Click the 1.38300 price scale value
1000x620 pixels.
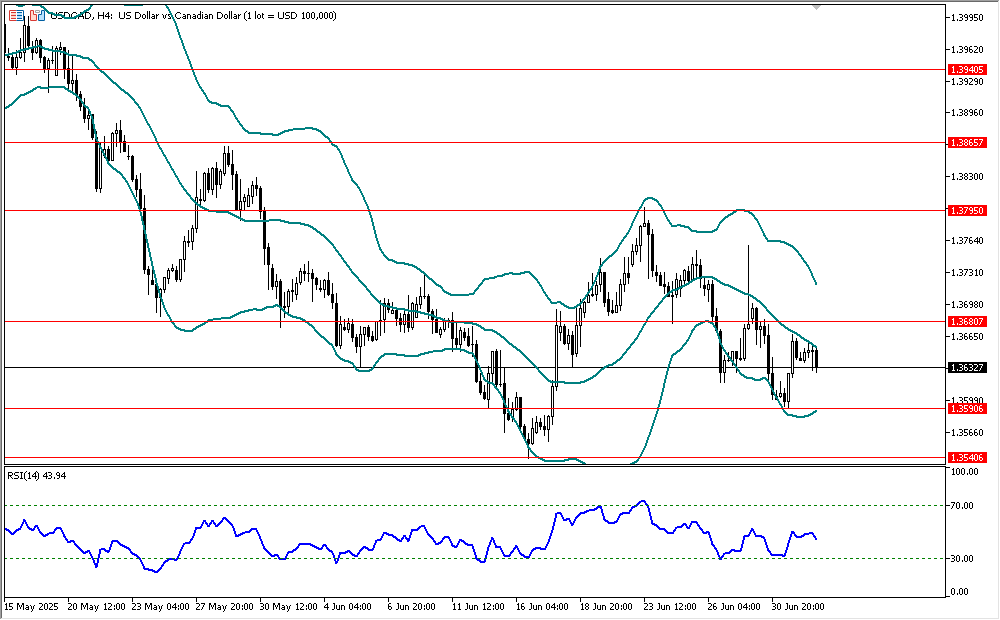point(967,177)
